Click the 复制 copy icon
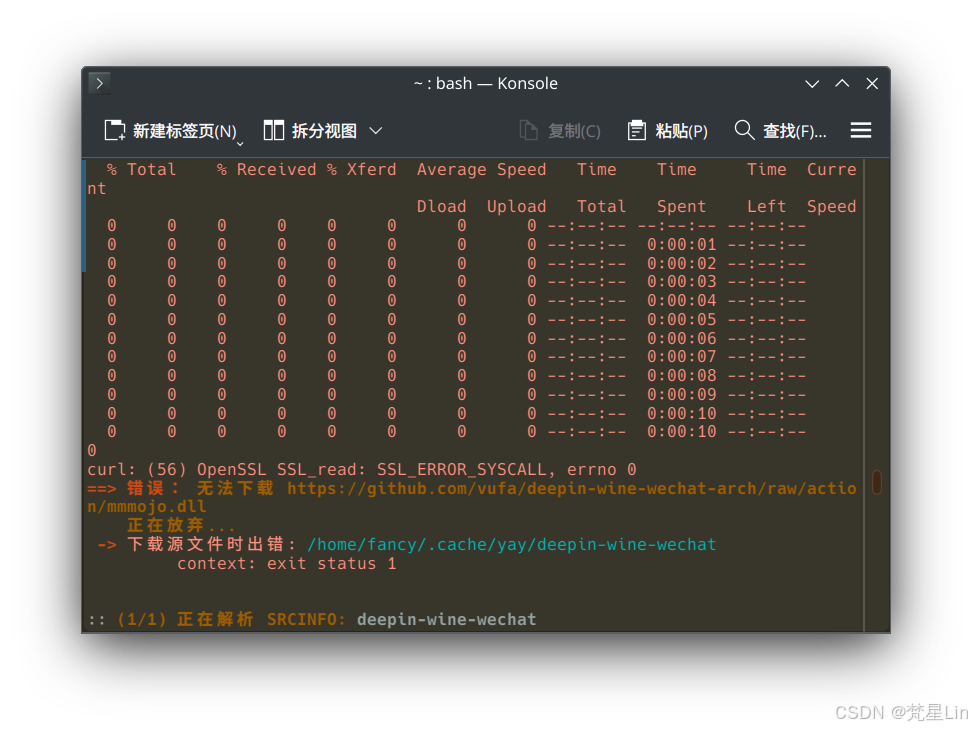 pos(527,130)
